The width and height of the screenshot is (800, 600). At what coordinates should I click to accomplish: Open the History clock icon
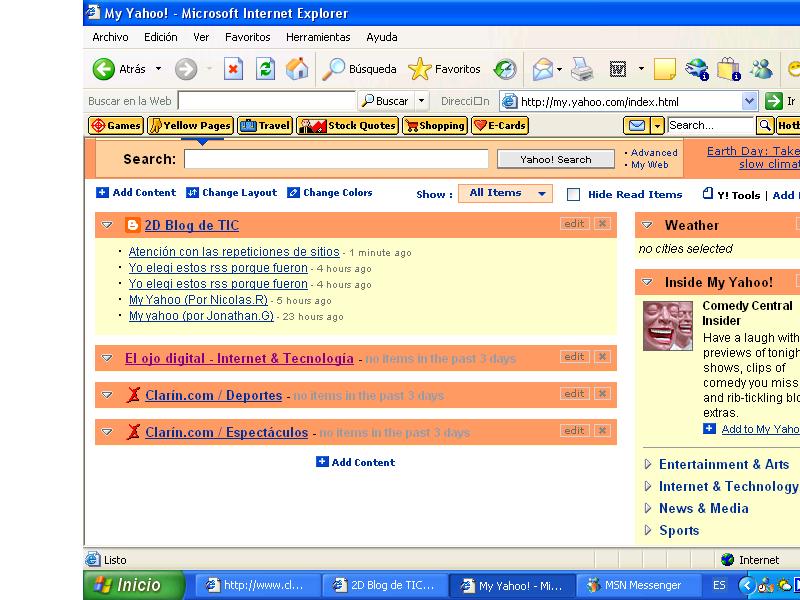505,69
